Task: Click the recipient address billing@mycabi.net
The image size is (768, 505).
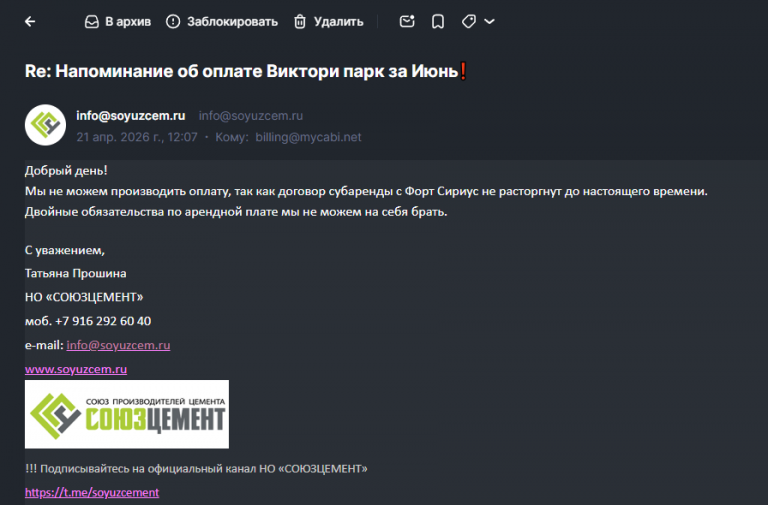Action: 308,137
